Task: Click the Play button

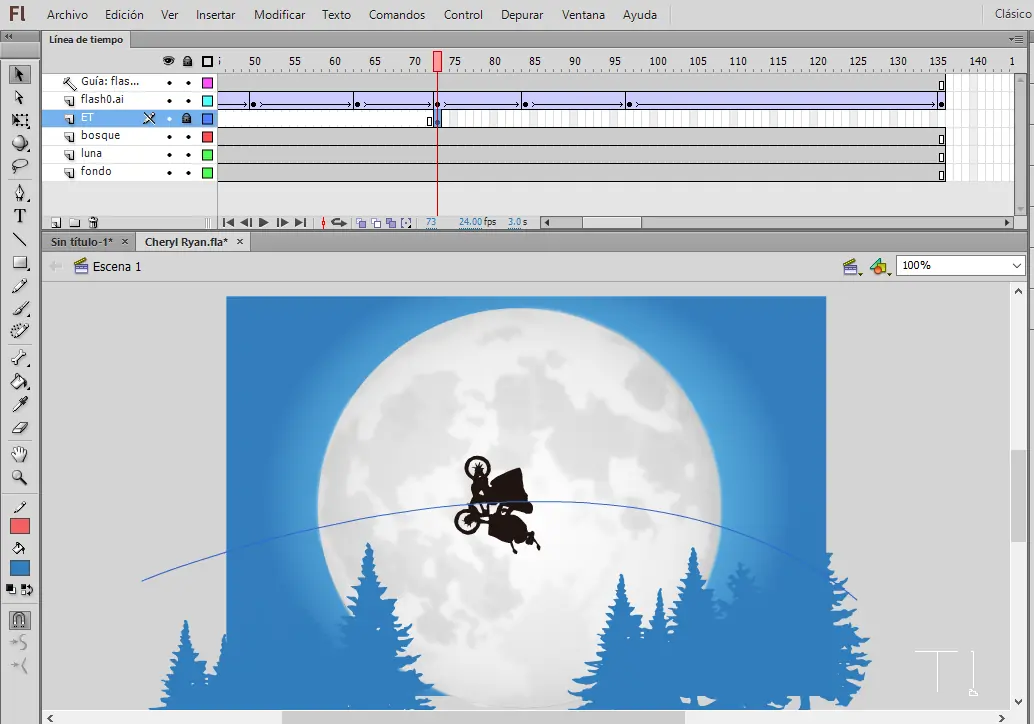Action: 264,223
